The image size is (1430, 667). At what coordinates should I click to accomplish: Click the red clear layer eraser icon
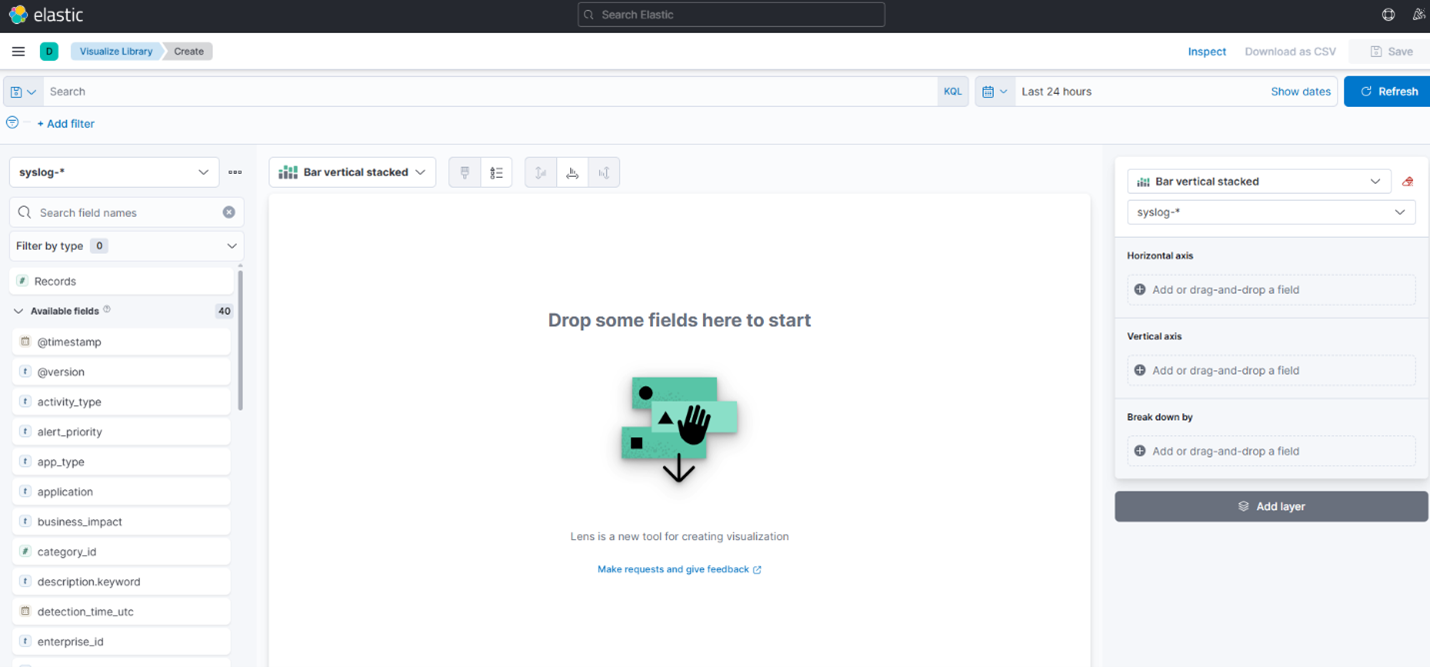point(1408,181)
